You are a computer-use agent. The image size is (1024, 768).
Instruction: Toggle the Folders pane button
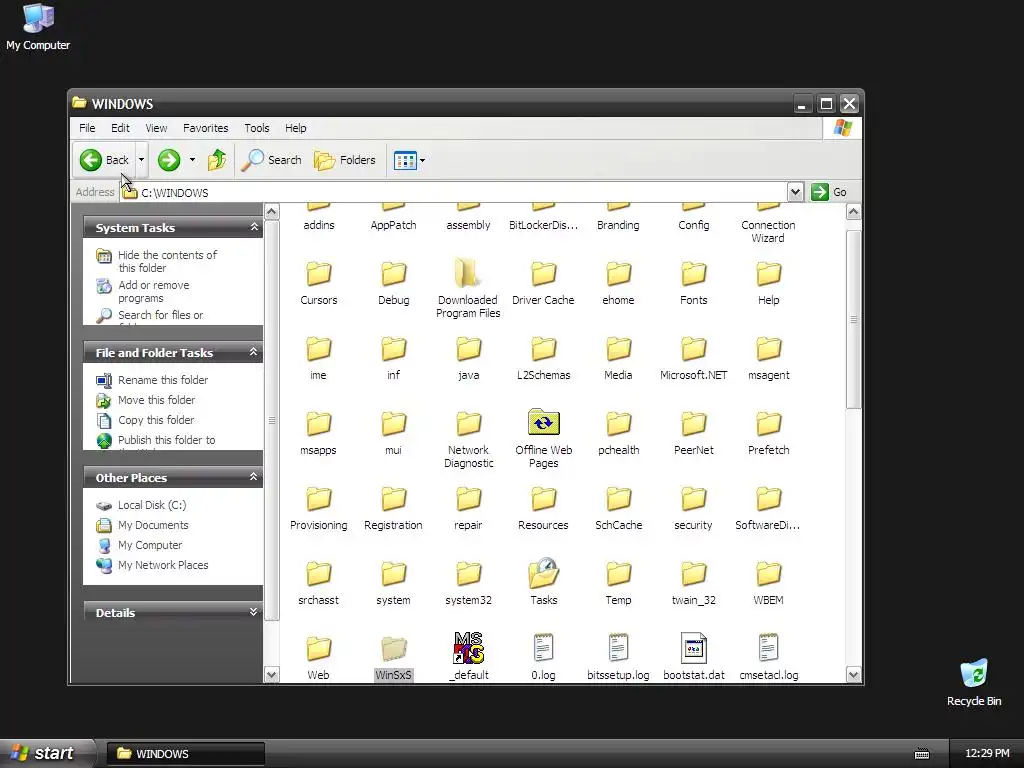pos(345,160)
